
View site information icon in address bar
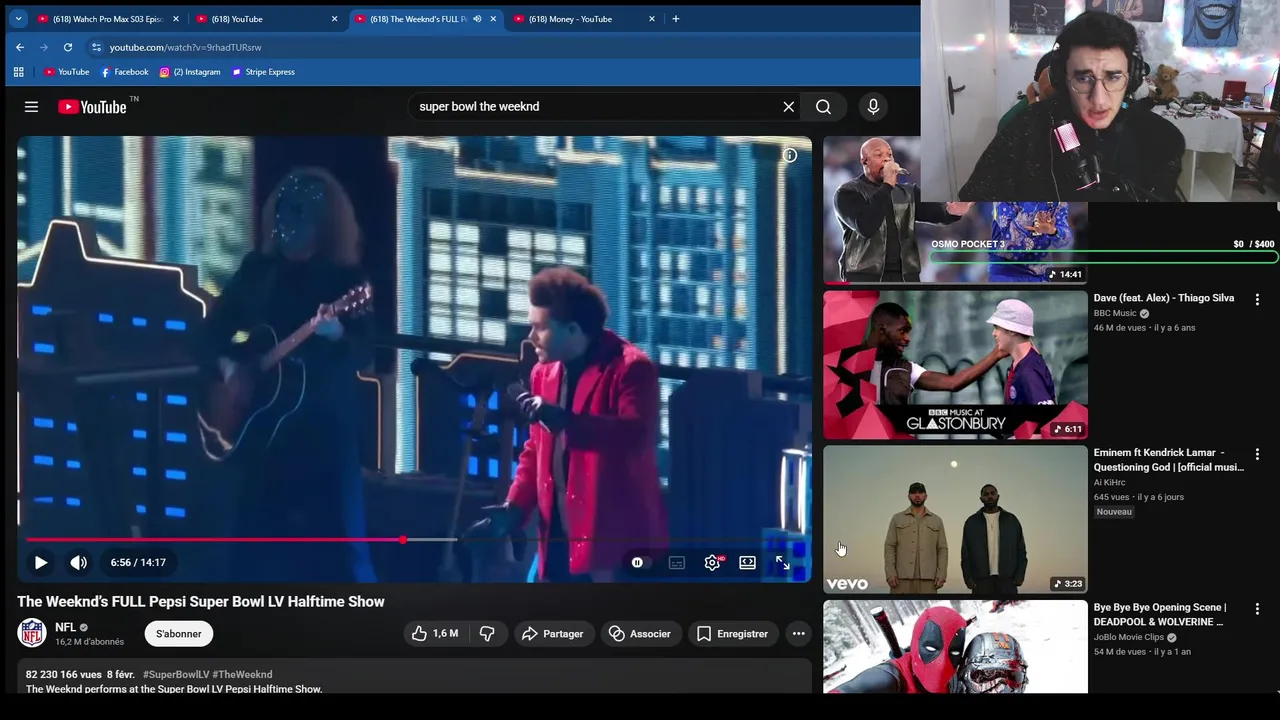pyautogui.click(x=96, y=47)
